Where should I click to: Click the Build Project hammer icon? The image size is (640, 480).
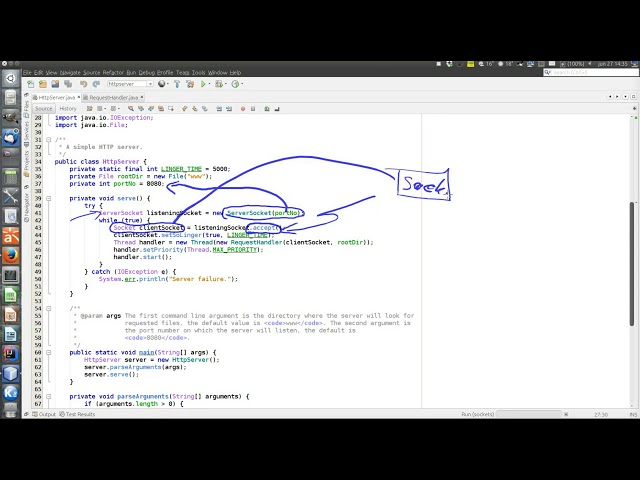(x=177, y=84)
